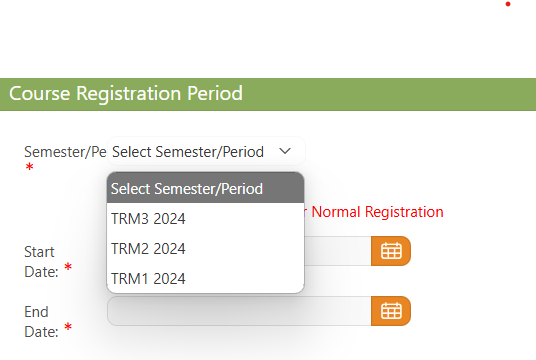The height and width of the screenshot is (360, 536).
Task: Click the visible Start Date input field
Action: click(x=338, y=251)
